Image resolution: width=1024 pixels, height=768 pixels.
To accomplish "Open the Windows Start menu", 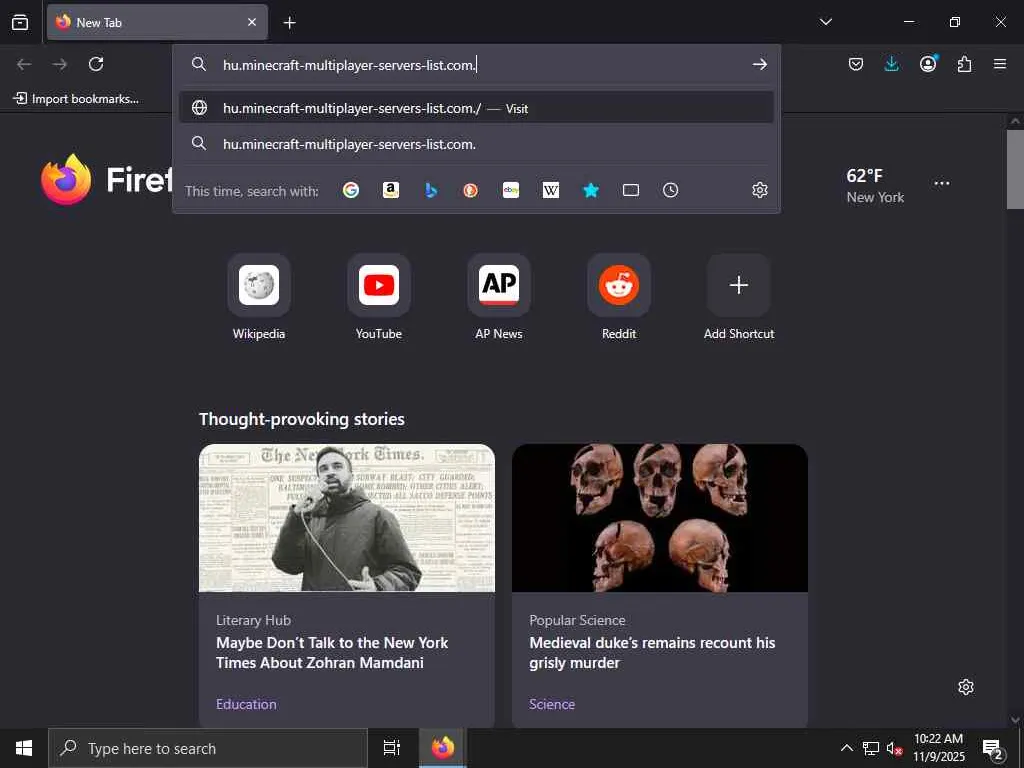I will pyautogui.click(x=24, y=748).
